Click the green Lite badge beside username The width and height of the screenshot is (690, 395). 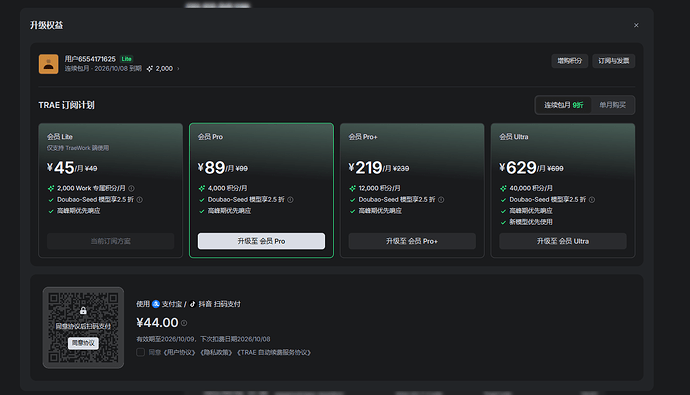[x=127, y=59]
